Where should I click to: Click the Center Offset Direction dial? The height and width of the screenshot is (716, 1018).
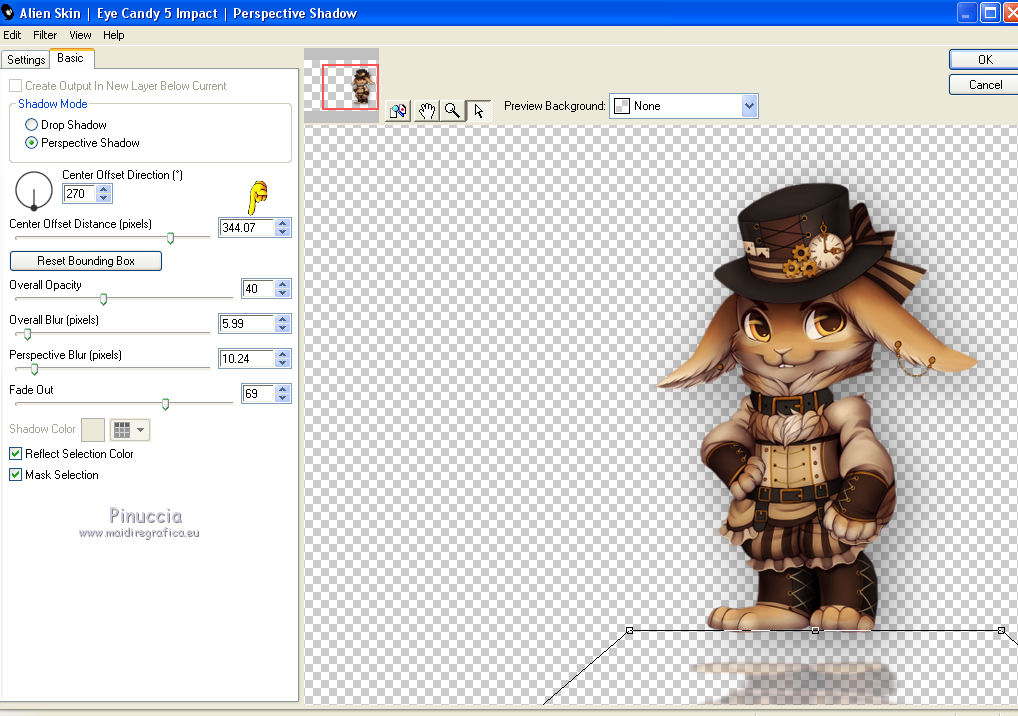pos(34,190)
